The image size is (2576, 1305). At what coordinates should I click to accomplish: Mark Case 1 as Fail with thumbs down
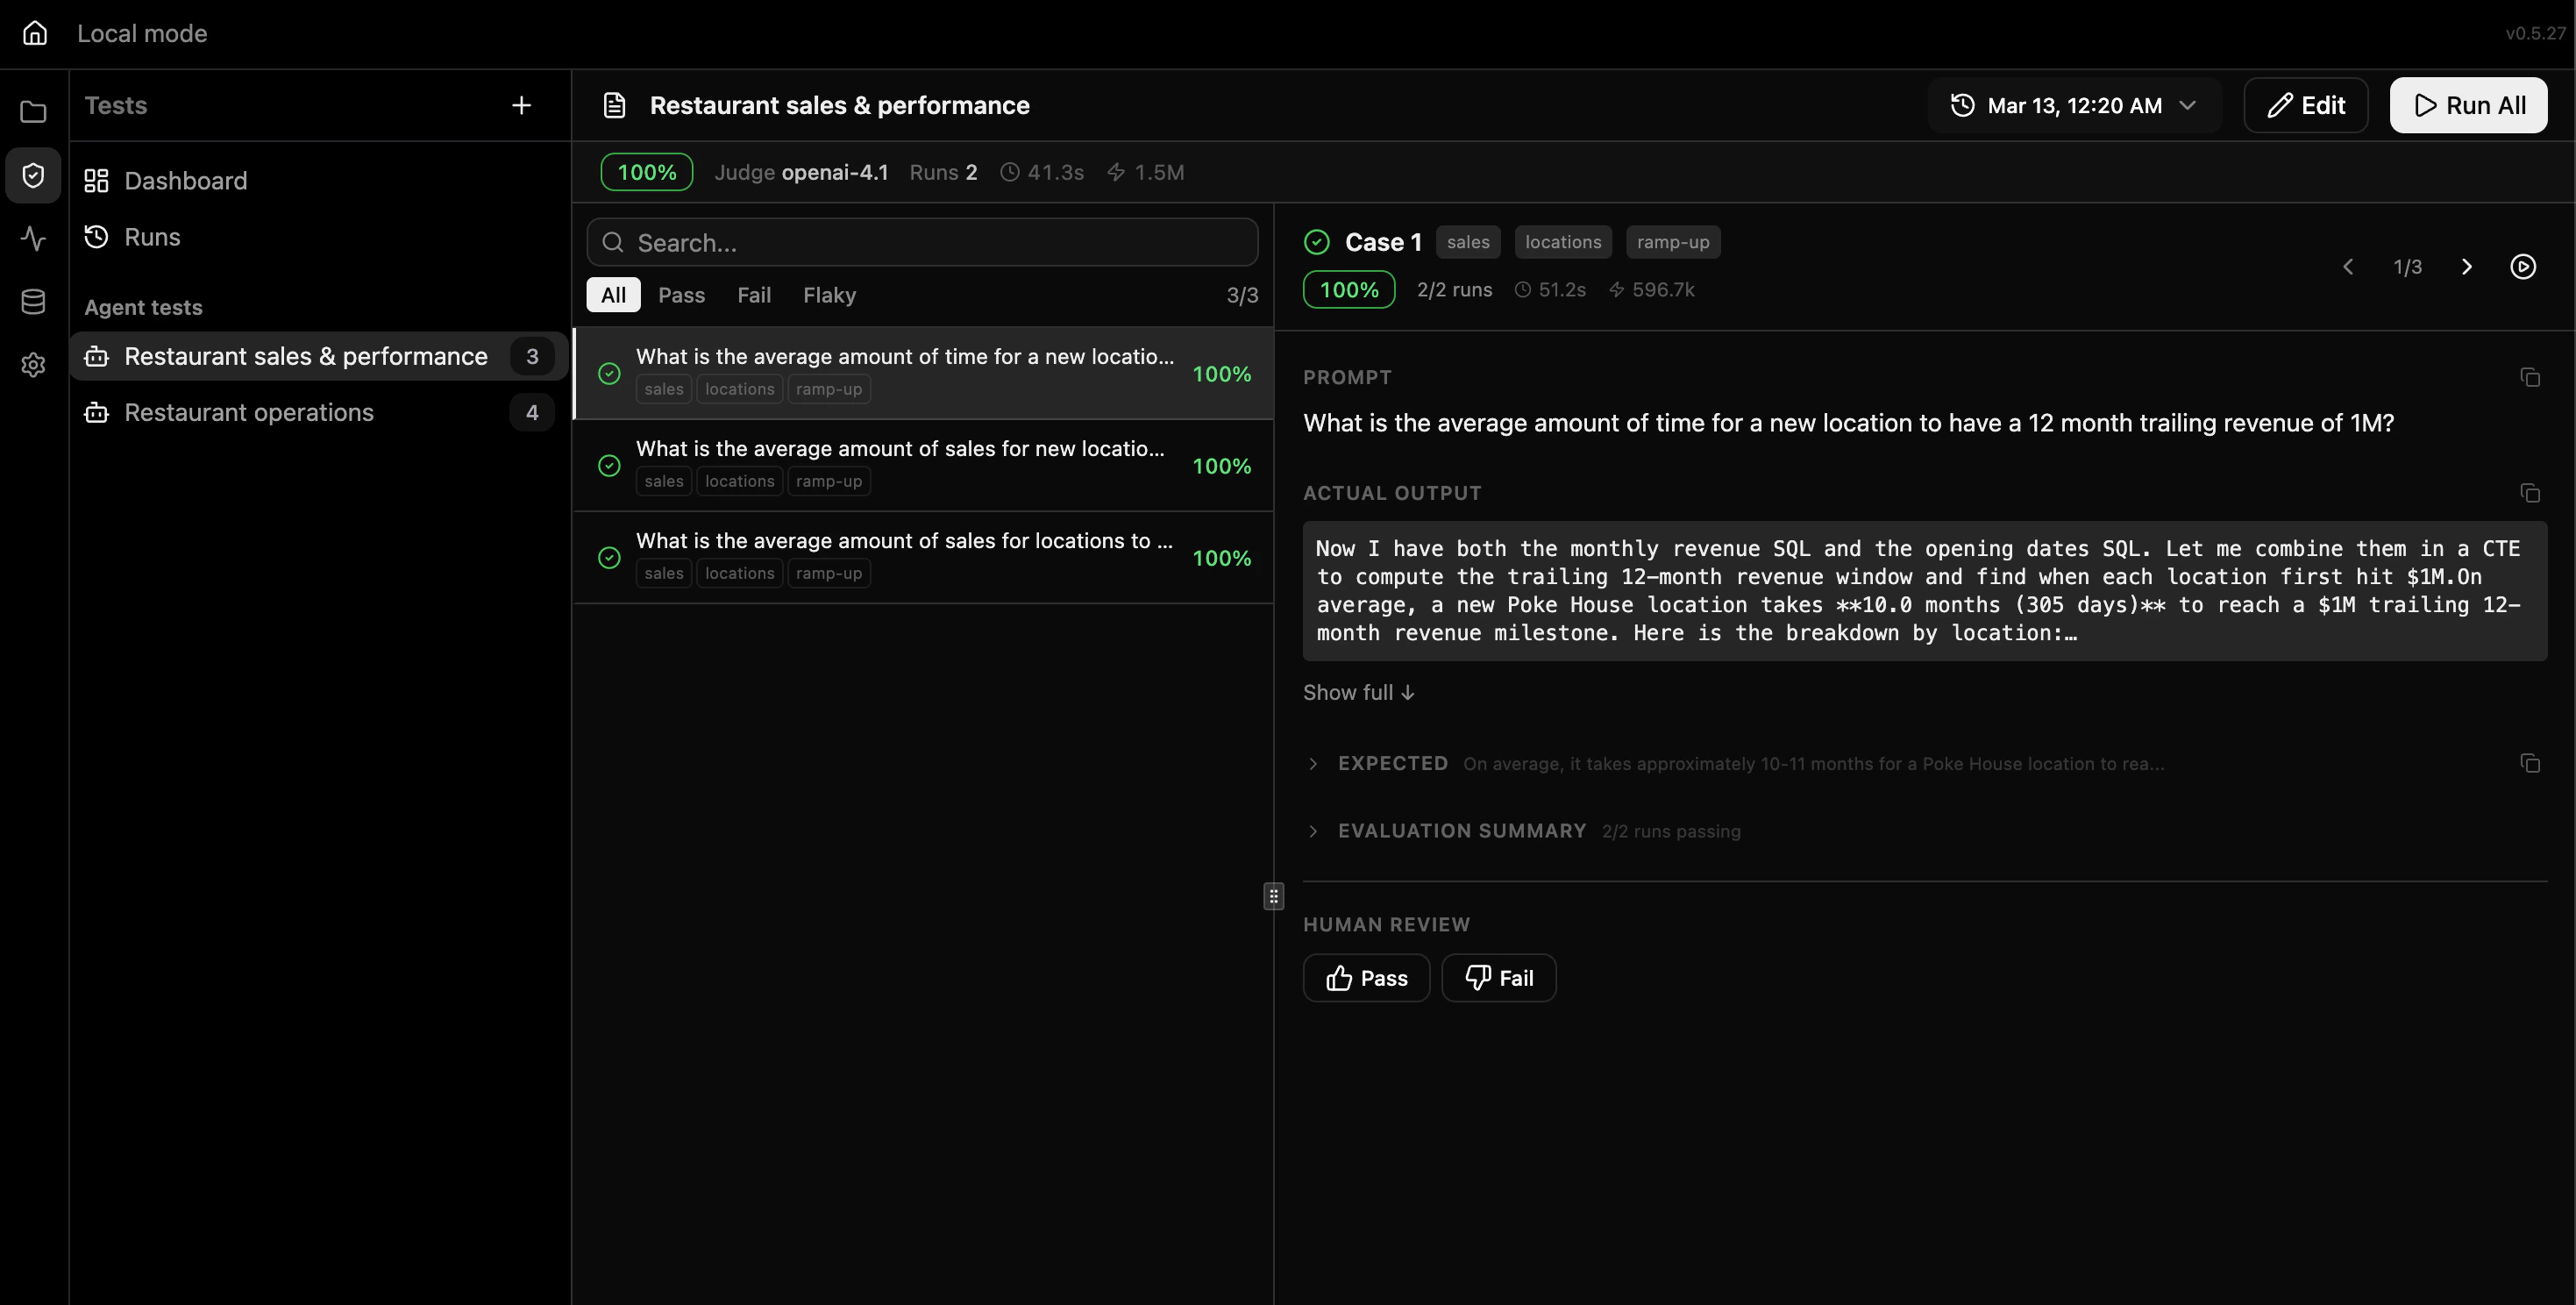(1498, 977)
